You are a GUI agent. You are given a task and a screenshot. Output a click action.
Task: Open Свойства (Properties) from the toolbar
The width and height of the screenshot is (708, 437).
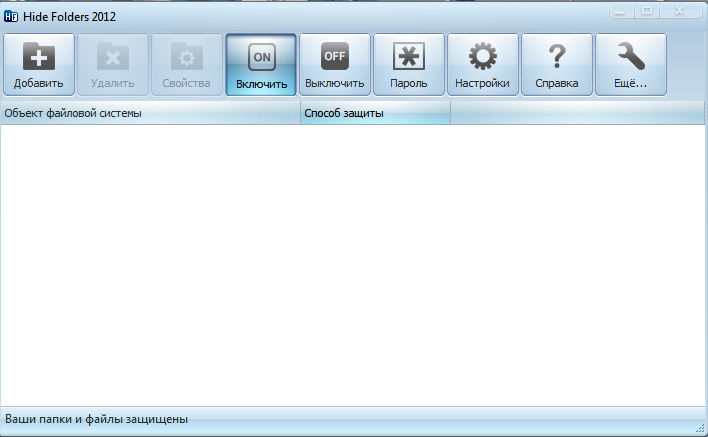click(x=187, y=65)
